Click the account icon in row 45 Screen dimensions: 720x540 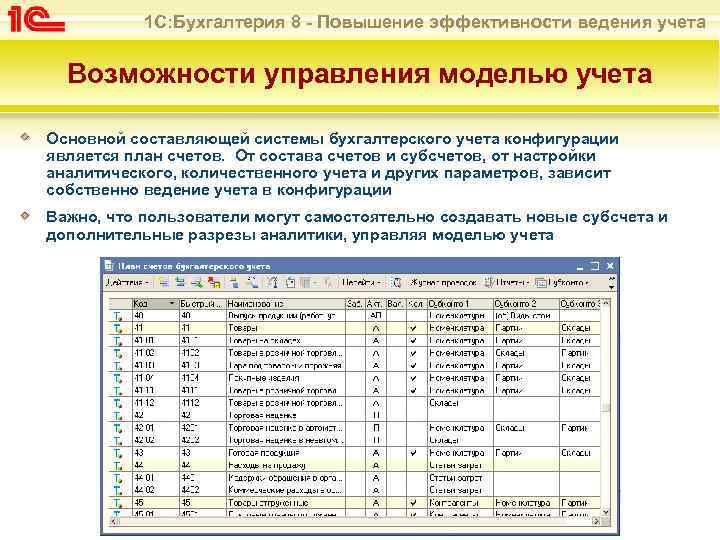pos(118,503)
